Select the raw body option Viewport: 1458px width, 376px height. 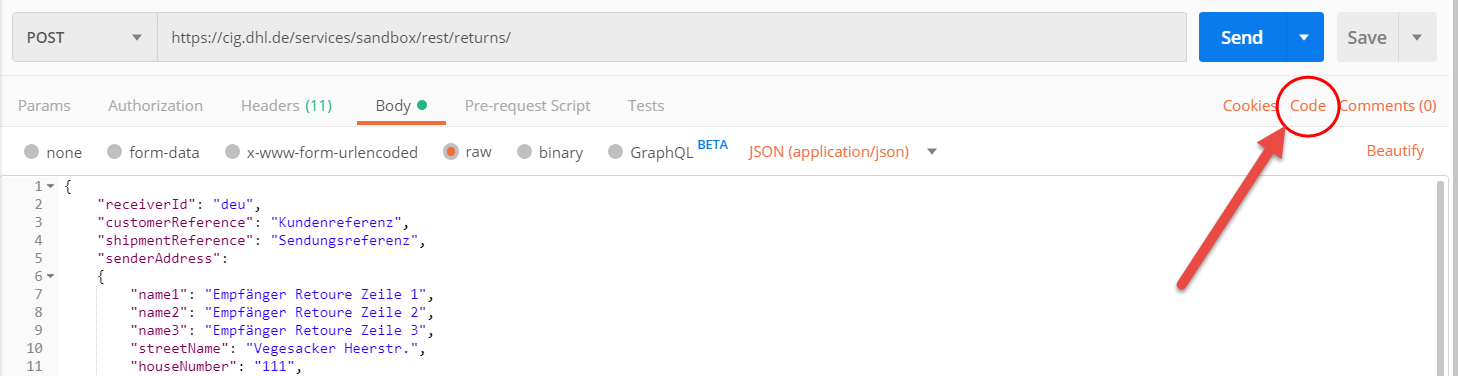(x=451, y=152)
